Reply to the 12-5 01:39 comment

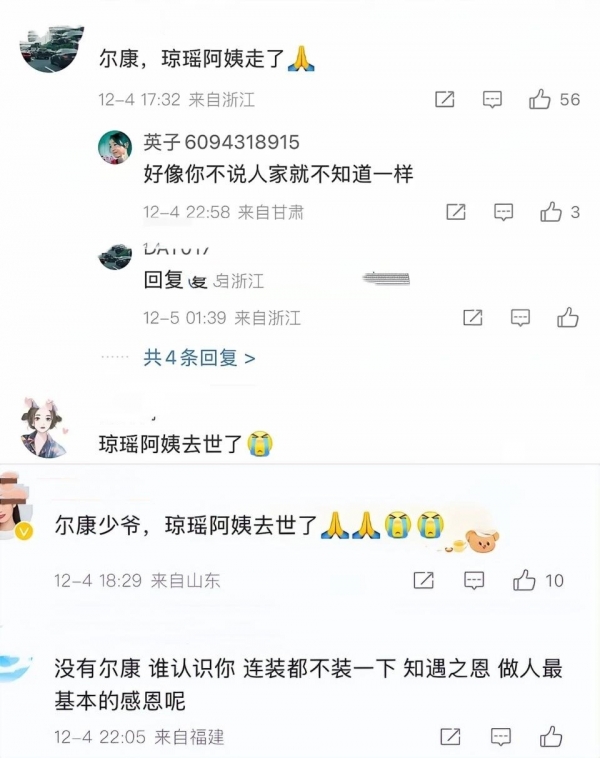click(x=520, y=318)
